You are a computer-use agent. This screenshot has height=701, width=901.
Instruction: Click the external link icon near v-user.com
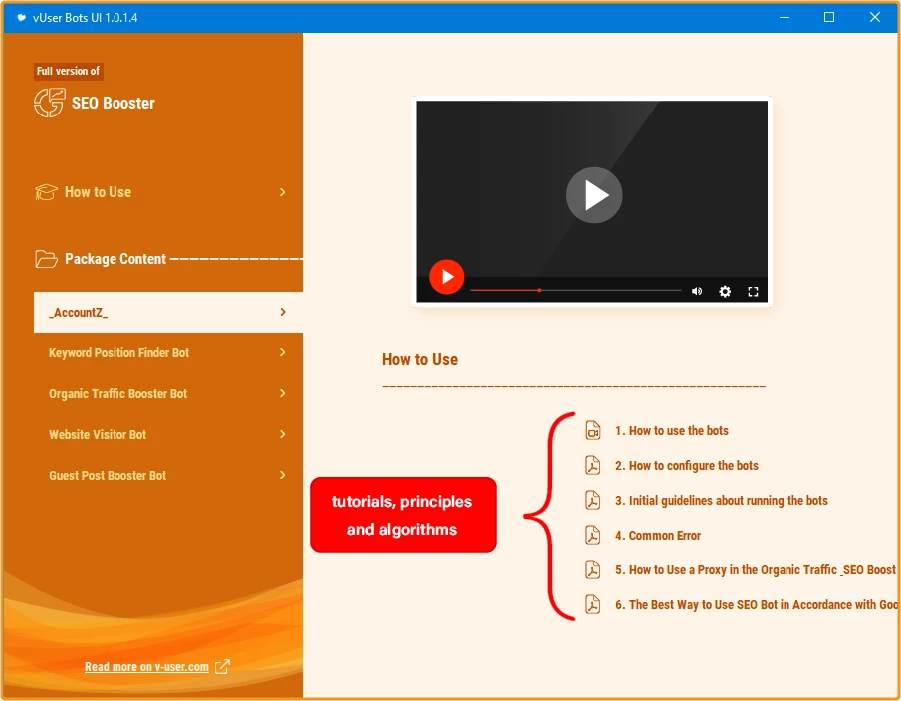222,667
